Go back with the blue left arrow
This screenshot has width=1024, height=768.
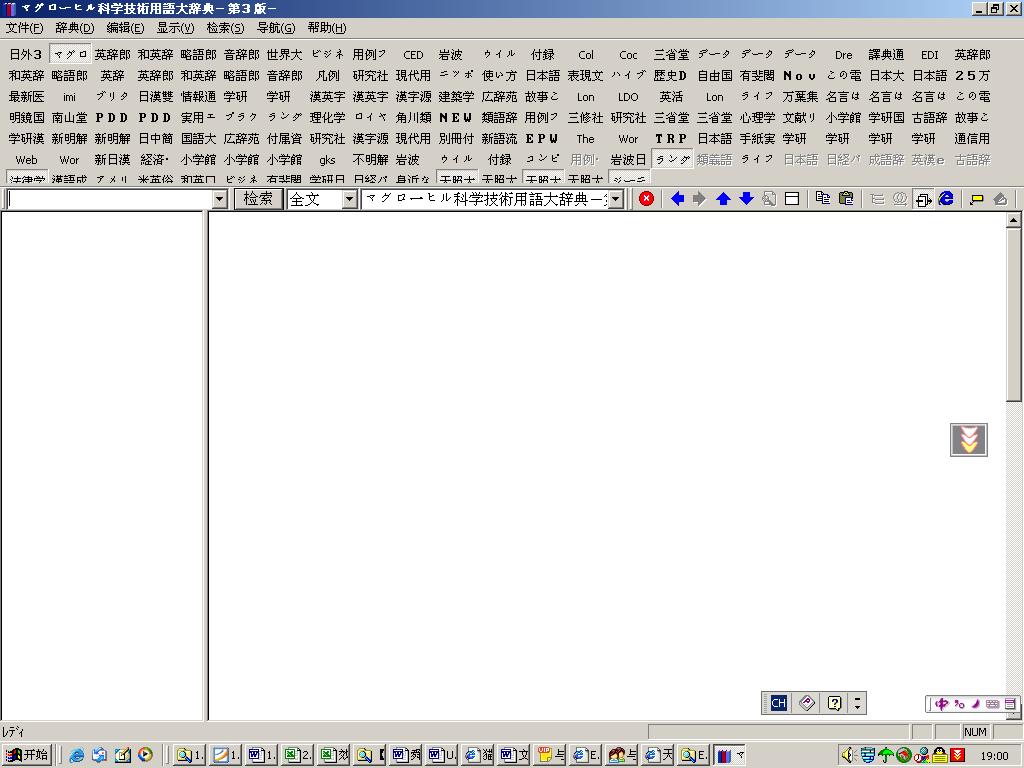[x=677, y=199]
